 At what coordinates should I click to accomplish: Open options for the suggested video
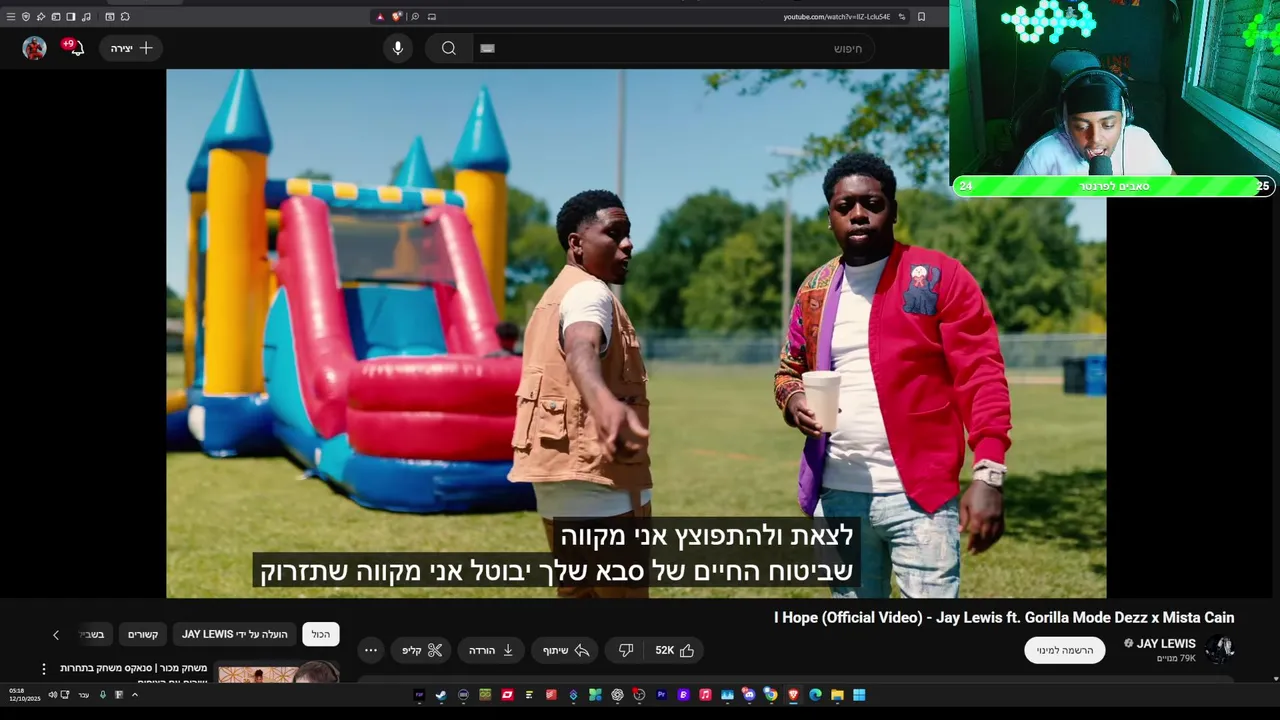43,669
